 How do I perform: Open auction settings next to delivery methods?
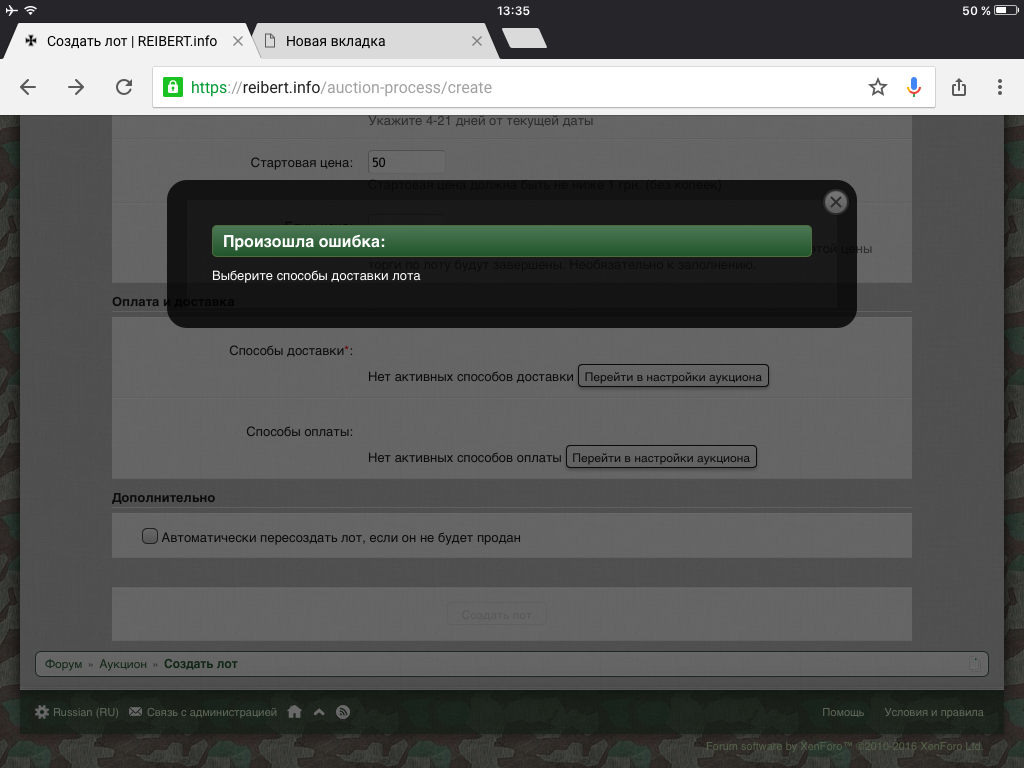(x=673, y=377)
